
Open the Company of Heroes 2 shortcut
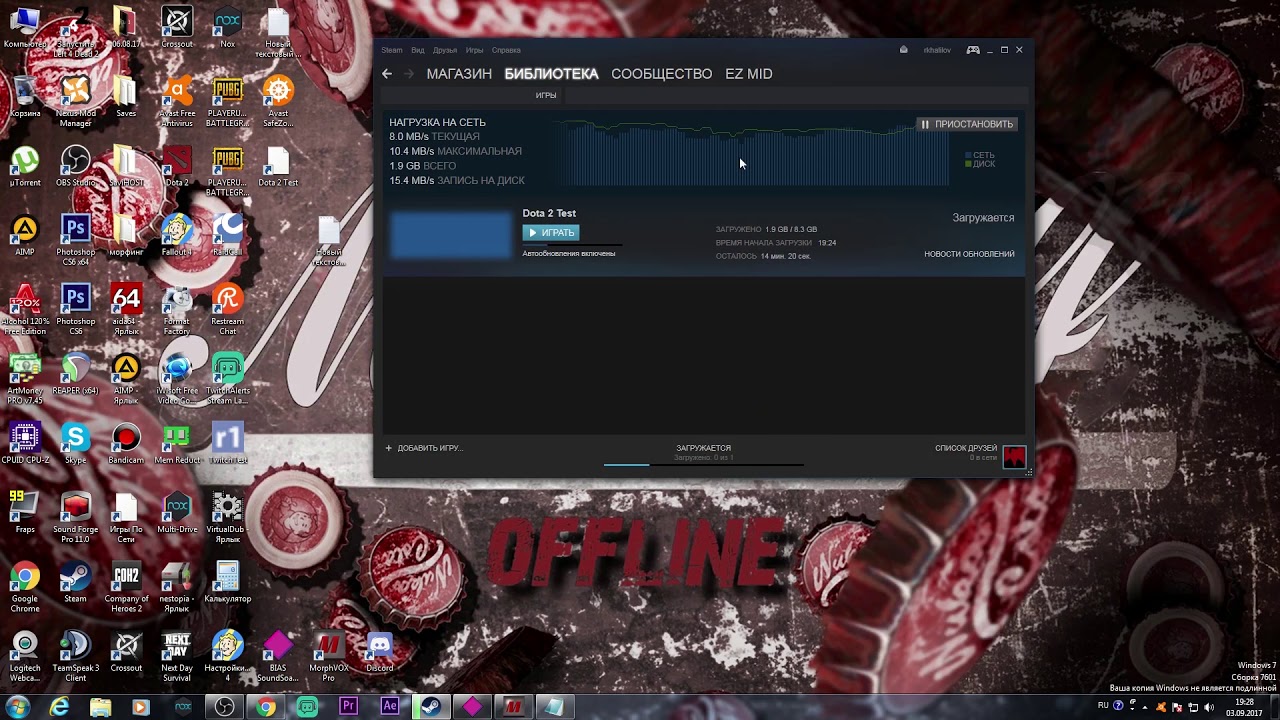126,585
